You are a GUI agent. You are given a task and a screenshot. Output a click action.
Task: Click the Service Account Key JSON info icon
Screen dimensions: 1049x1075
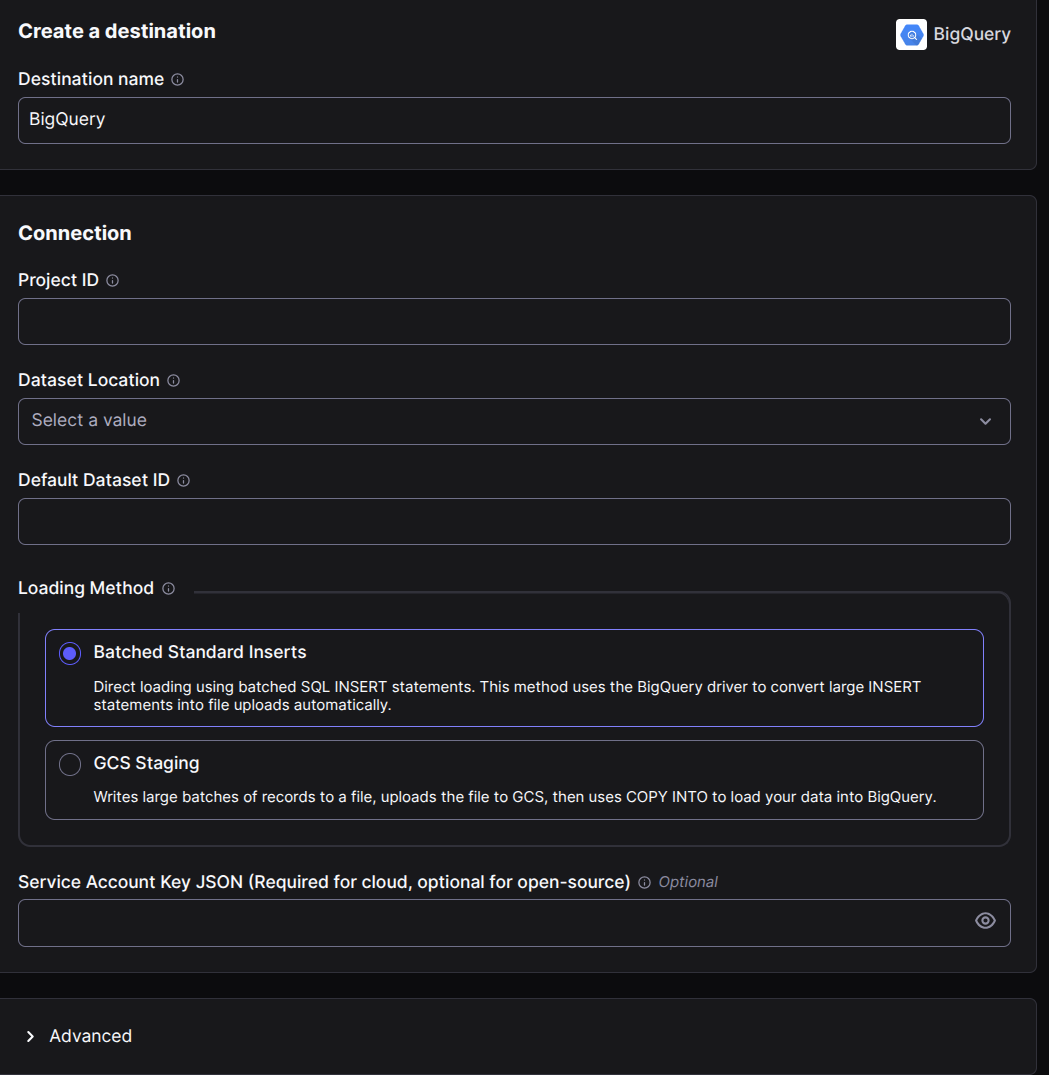coord(644,882)
